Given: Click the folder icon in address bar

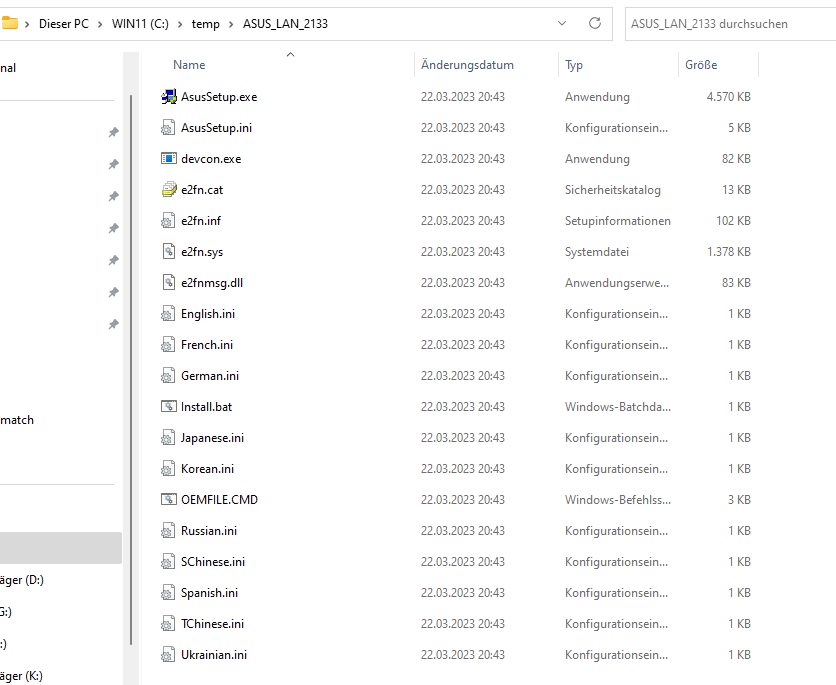Looking at the screenshot, I should pos(9,23).
